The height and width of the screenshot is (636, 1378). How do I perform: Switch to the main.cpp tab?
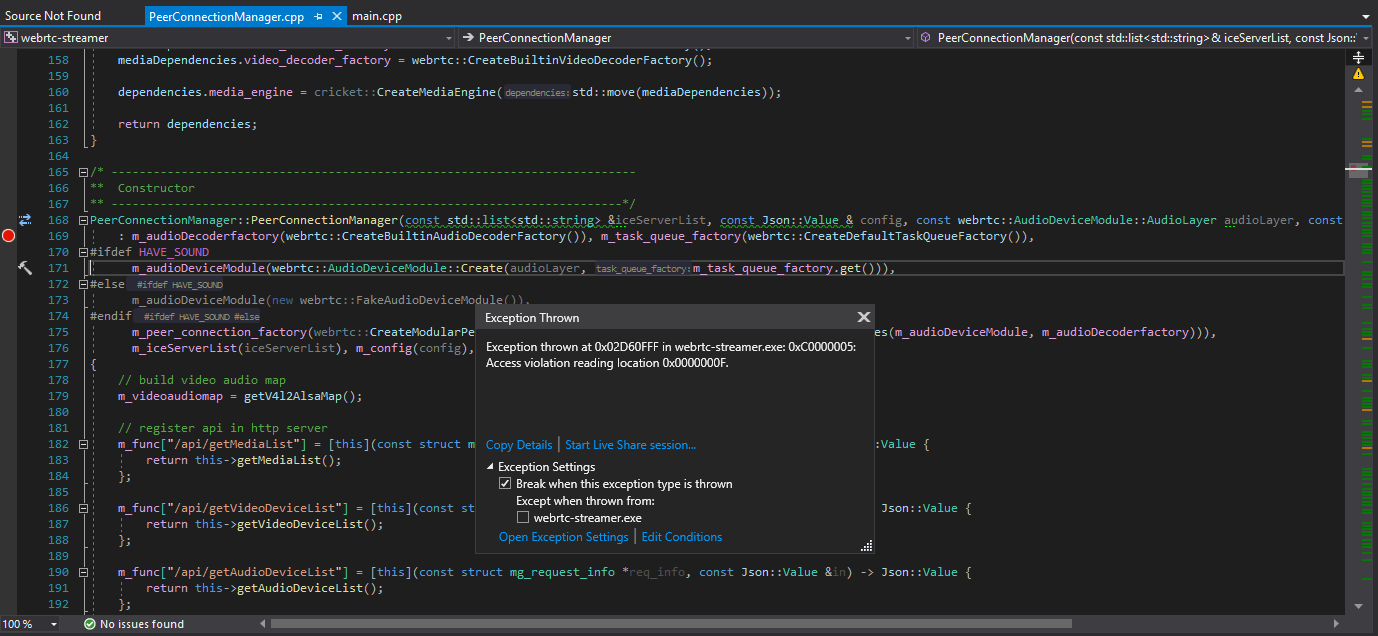[x=376, y=16]
